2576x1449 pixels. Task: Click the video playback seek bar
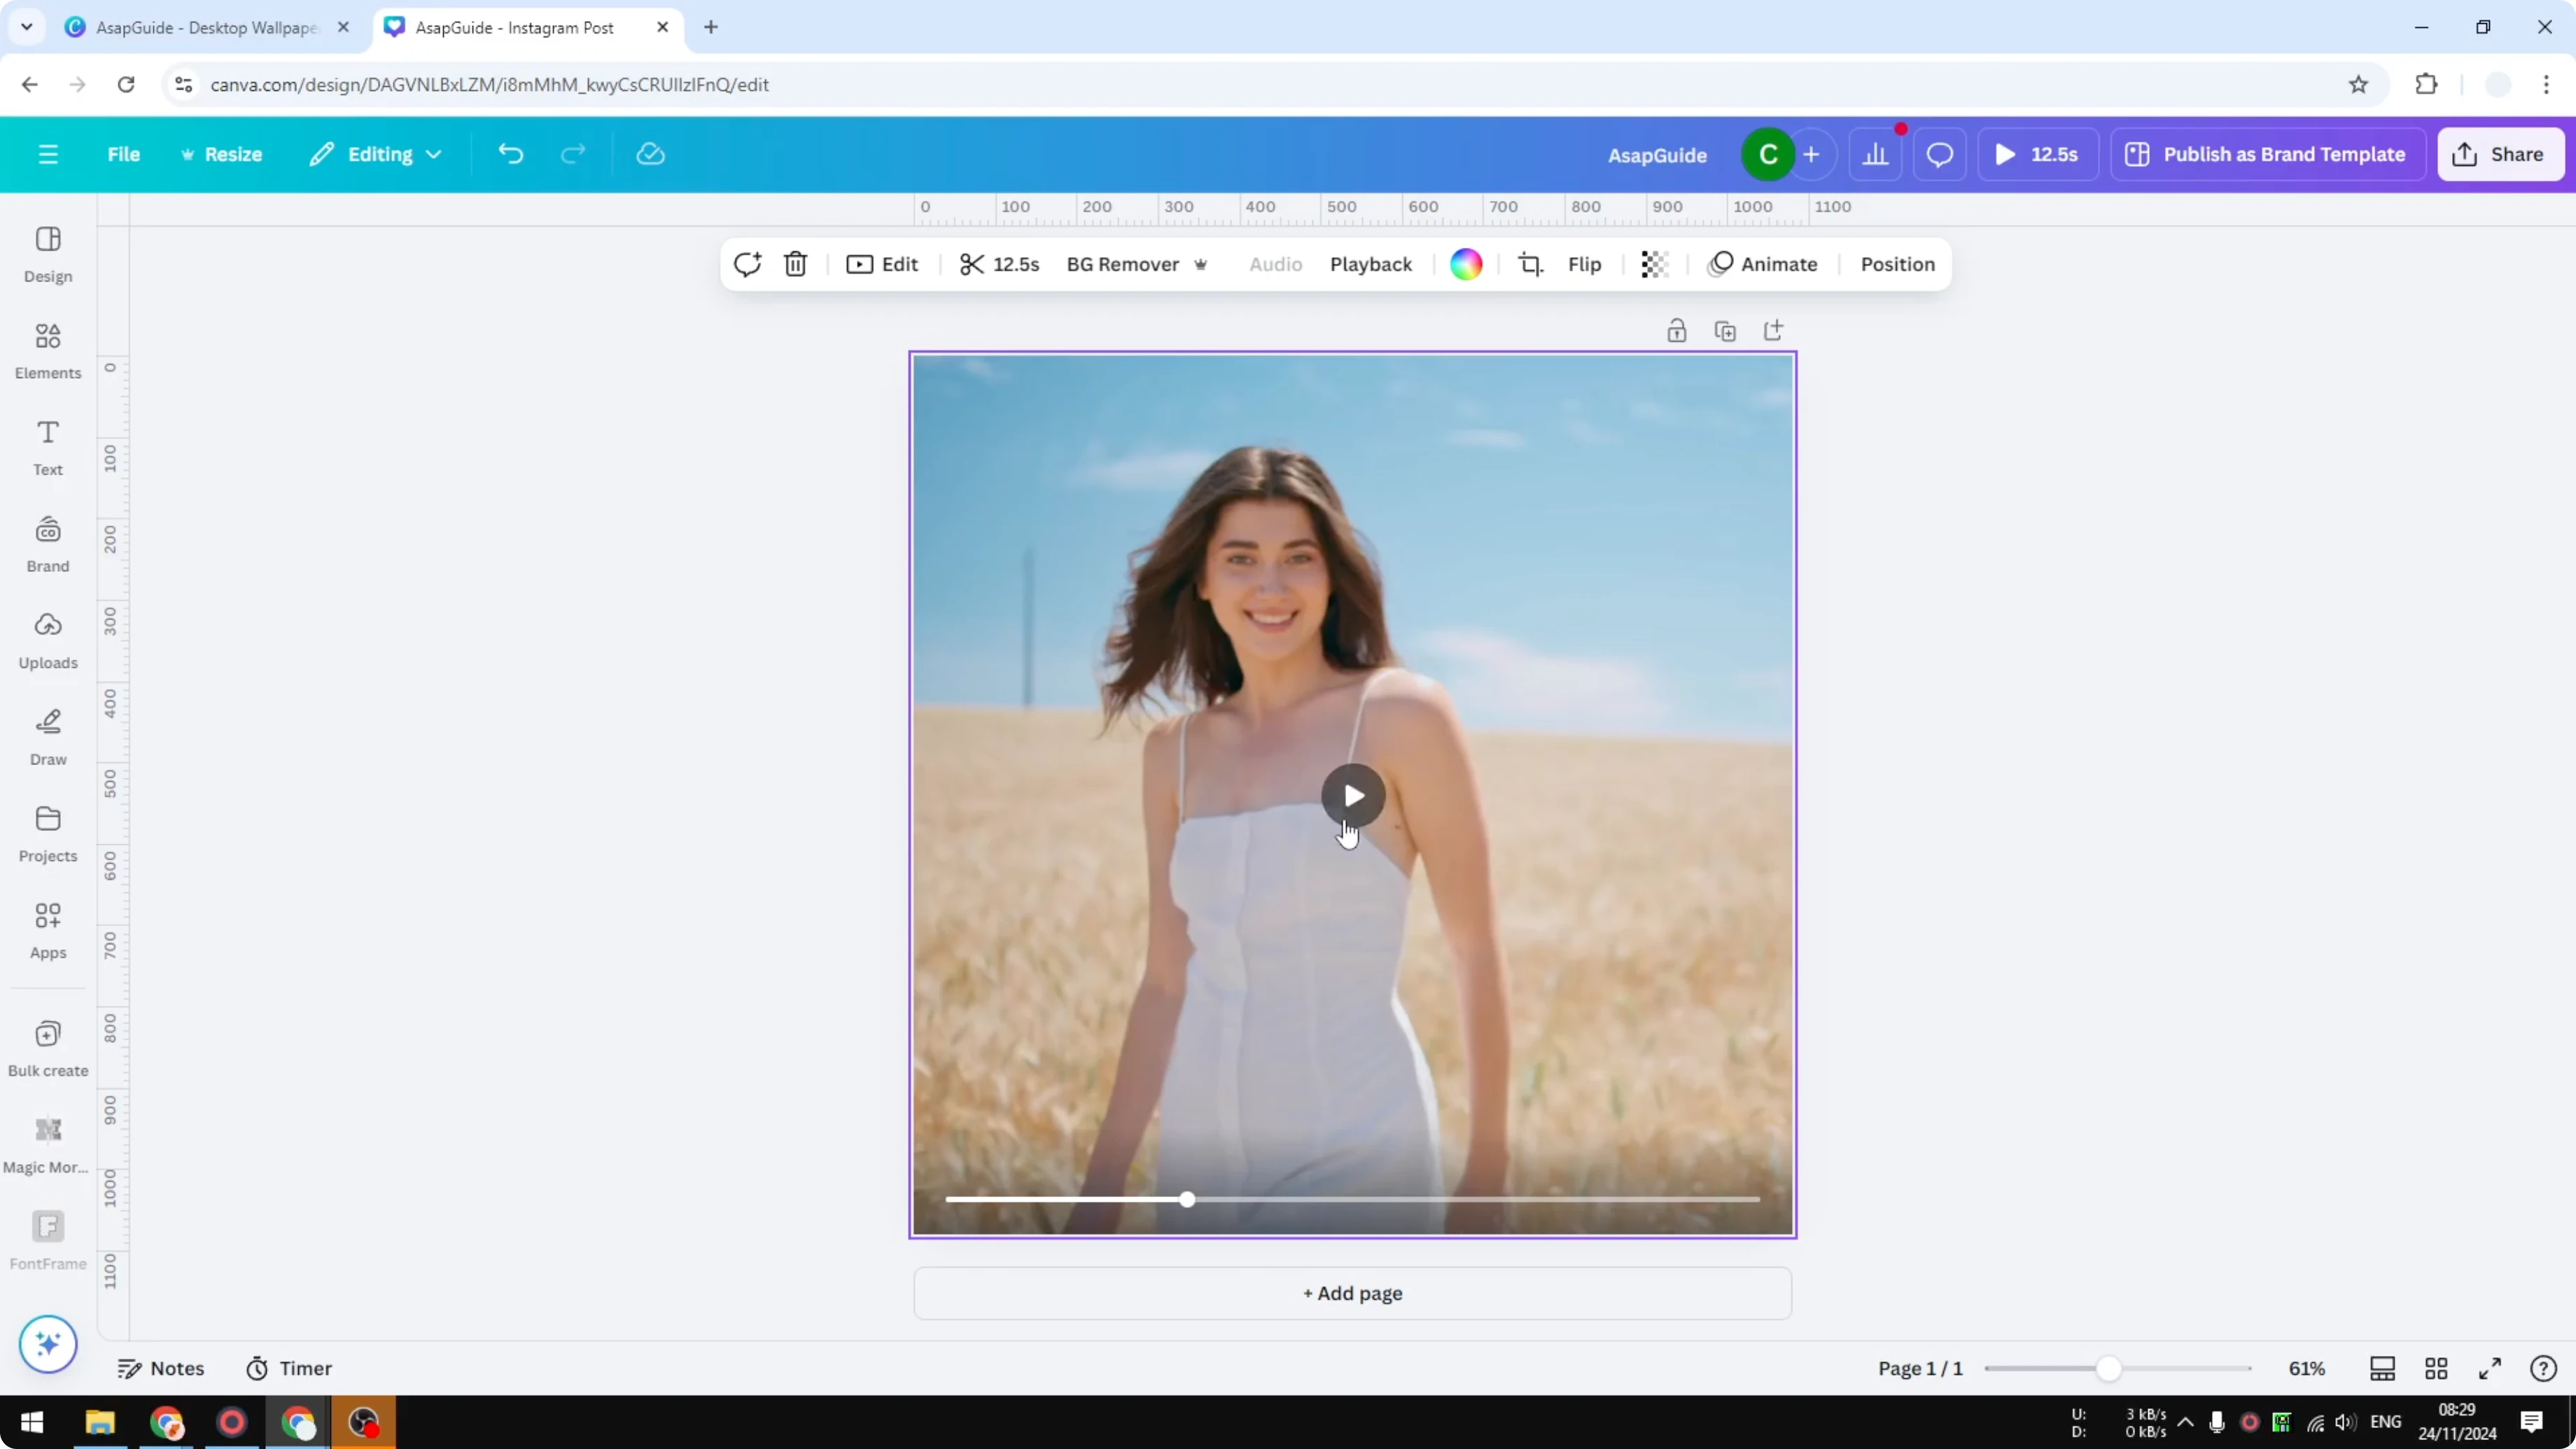click(1352, 1199)
